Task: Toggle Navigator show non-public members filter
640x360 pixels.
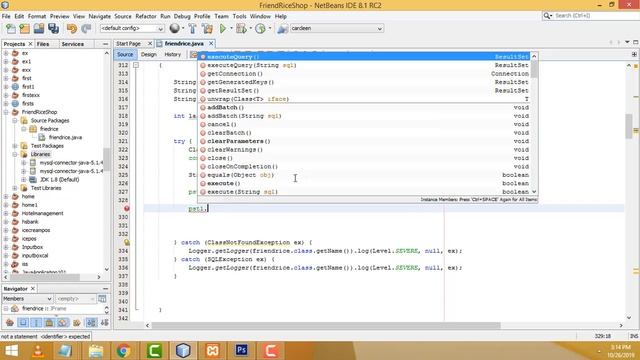Action: pos(49,323)
